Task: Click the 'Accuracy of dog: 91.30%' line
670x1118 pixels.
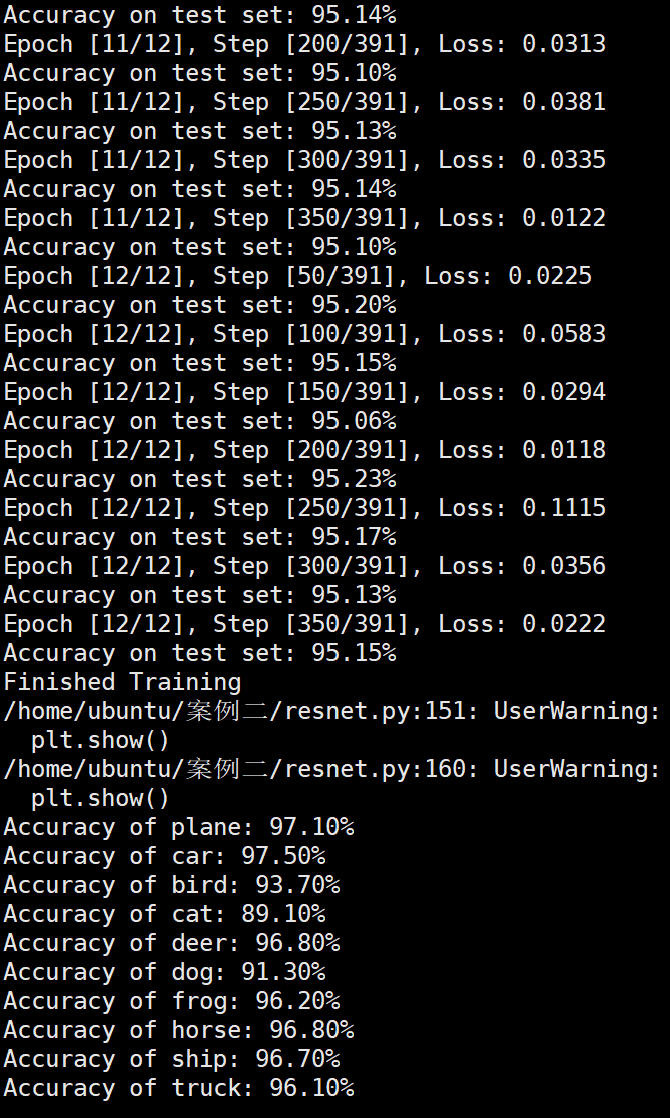Action: pyautogui.click(x=165, y=972)
